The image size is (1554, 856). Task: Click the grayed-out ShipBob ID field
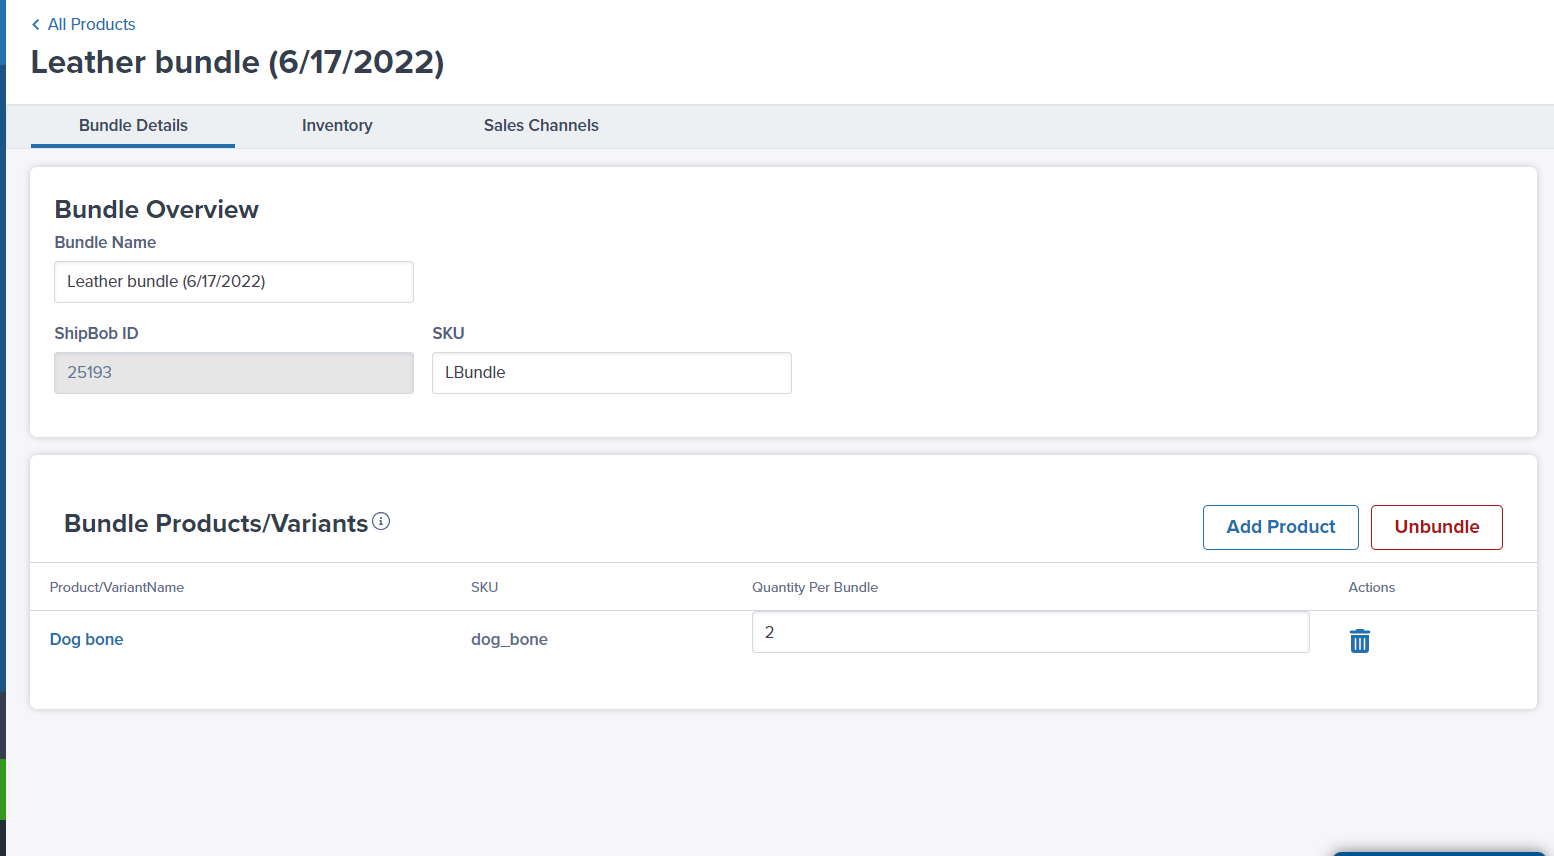(x=233, y=372)
